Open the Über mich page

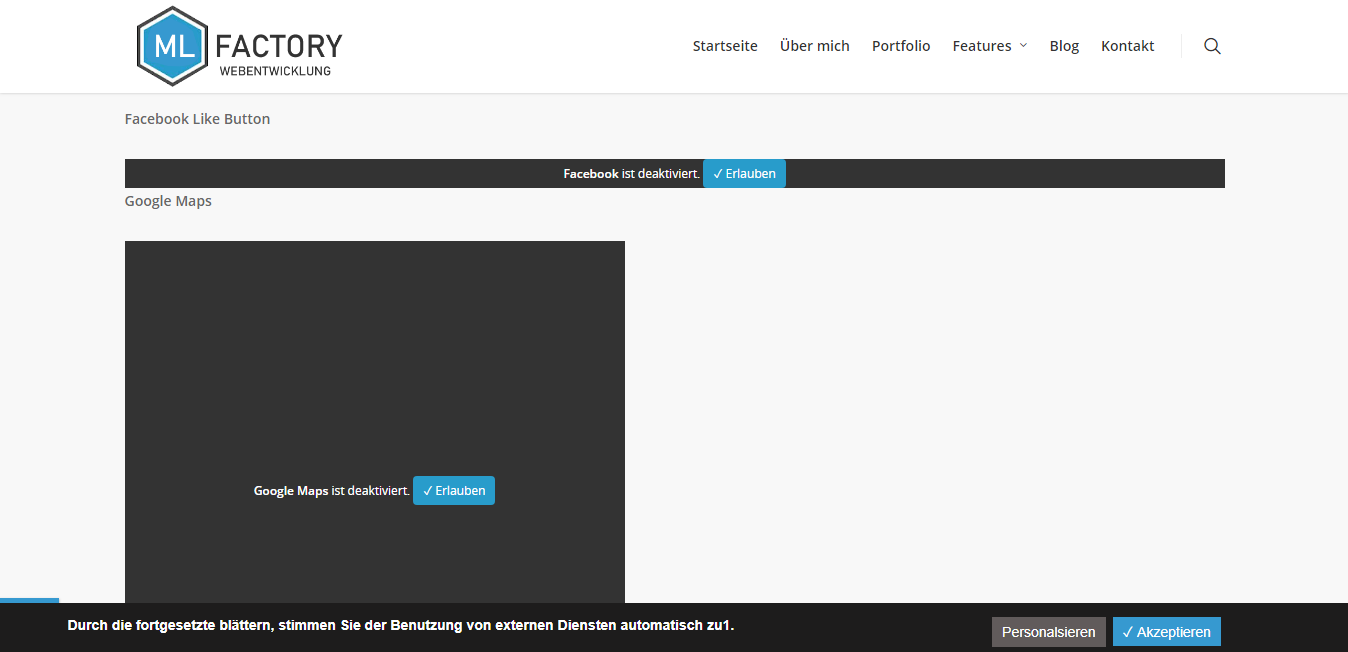tap(814, 46)
